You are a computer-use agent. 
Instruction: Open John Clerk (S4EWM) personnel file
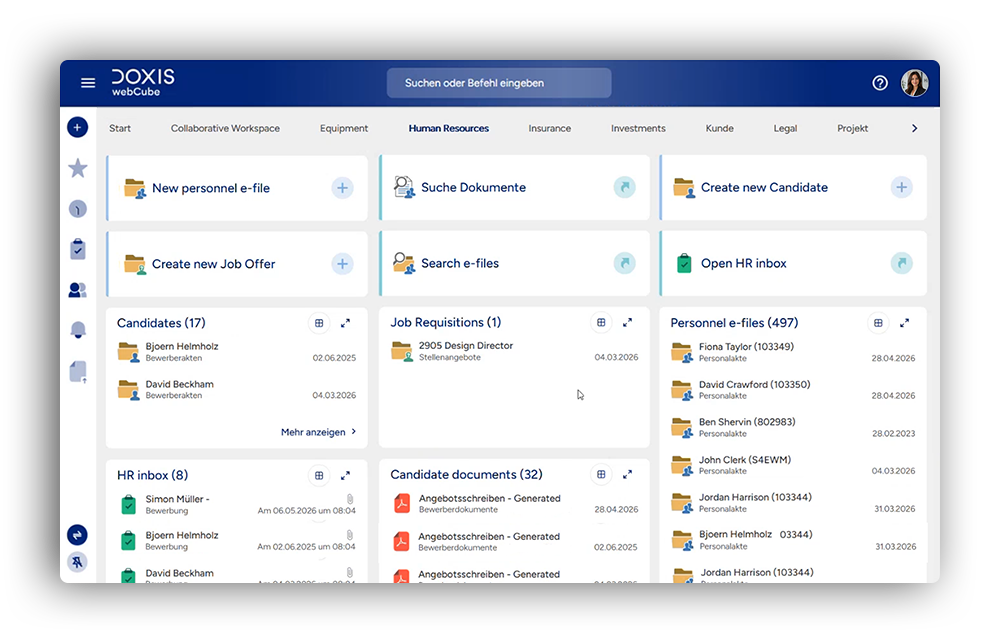[793, 465]
